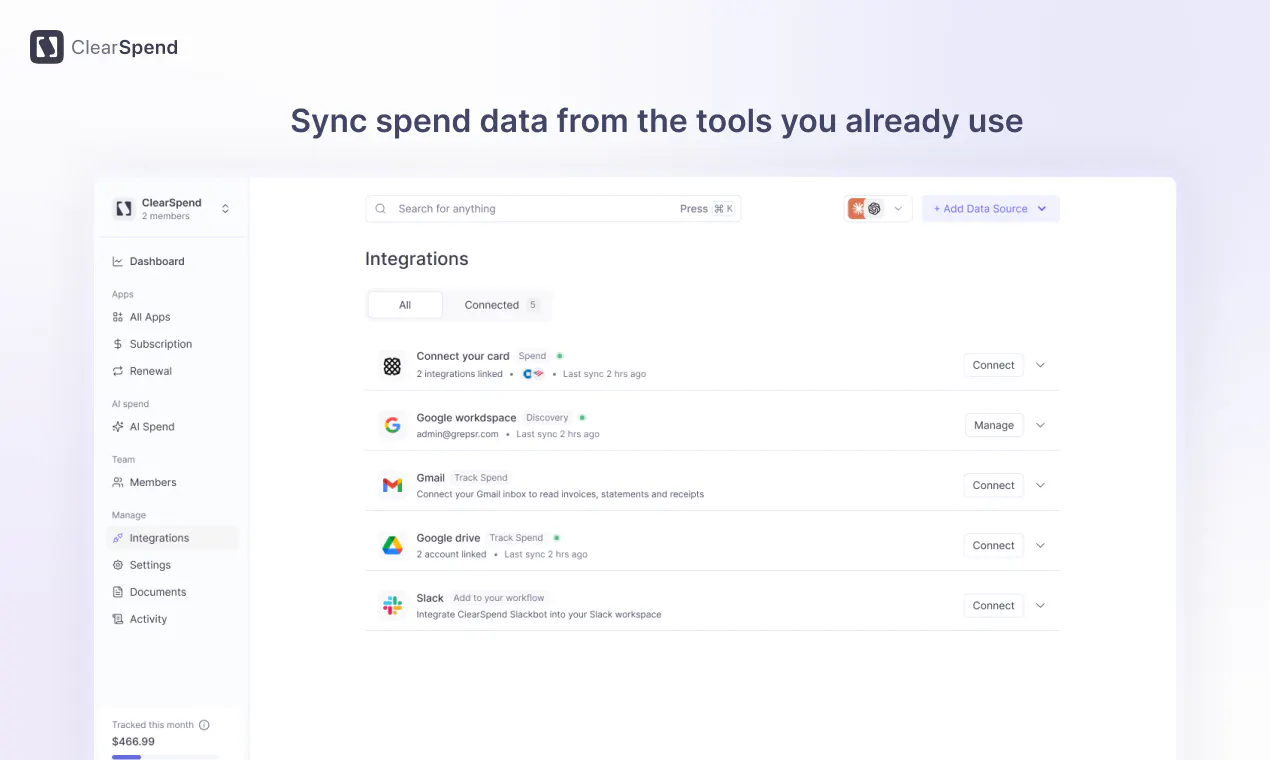This screenshot has height=760, width=1270.
Task: Open Documents in the sidebar
Action: coord(158,592)
